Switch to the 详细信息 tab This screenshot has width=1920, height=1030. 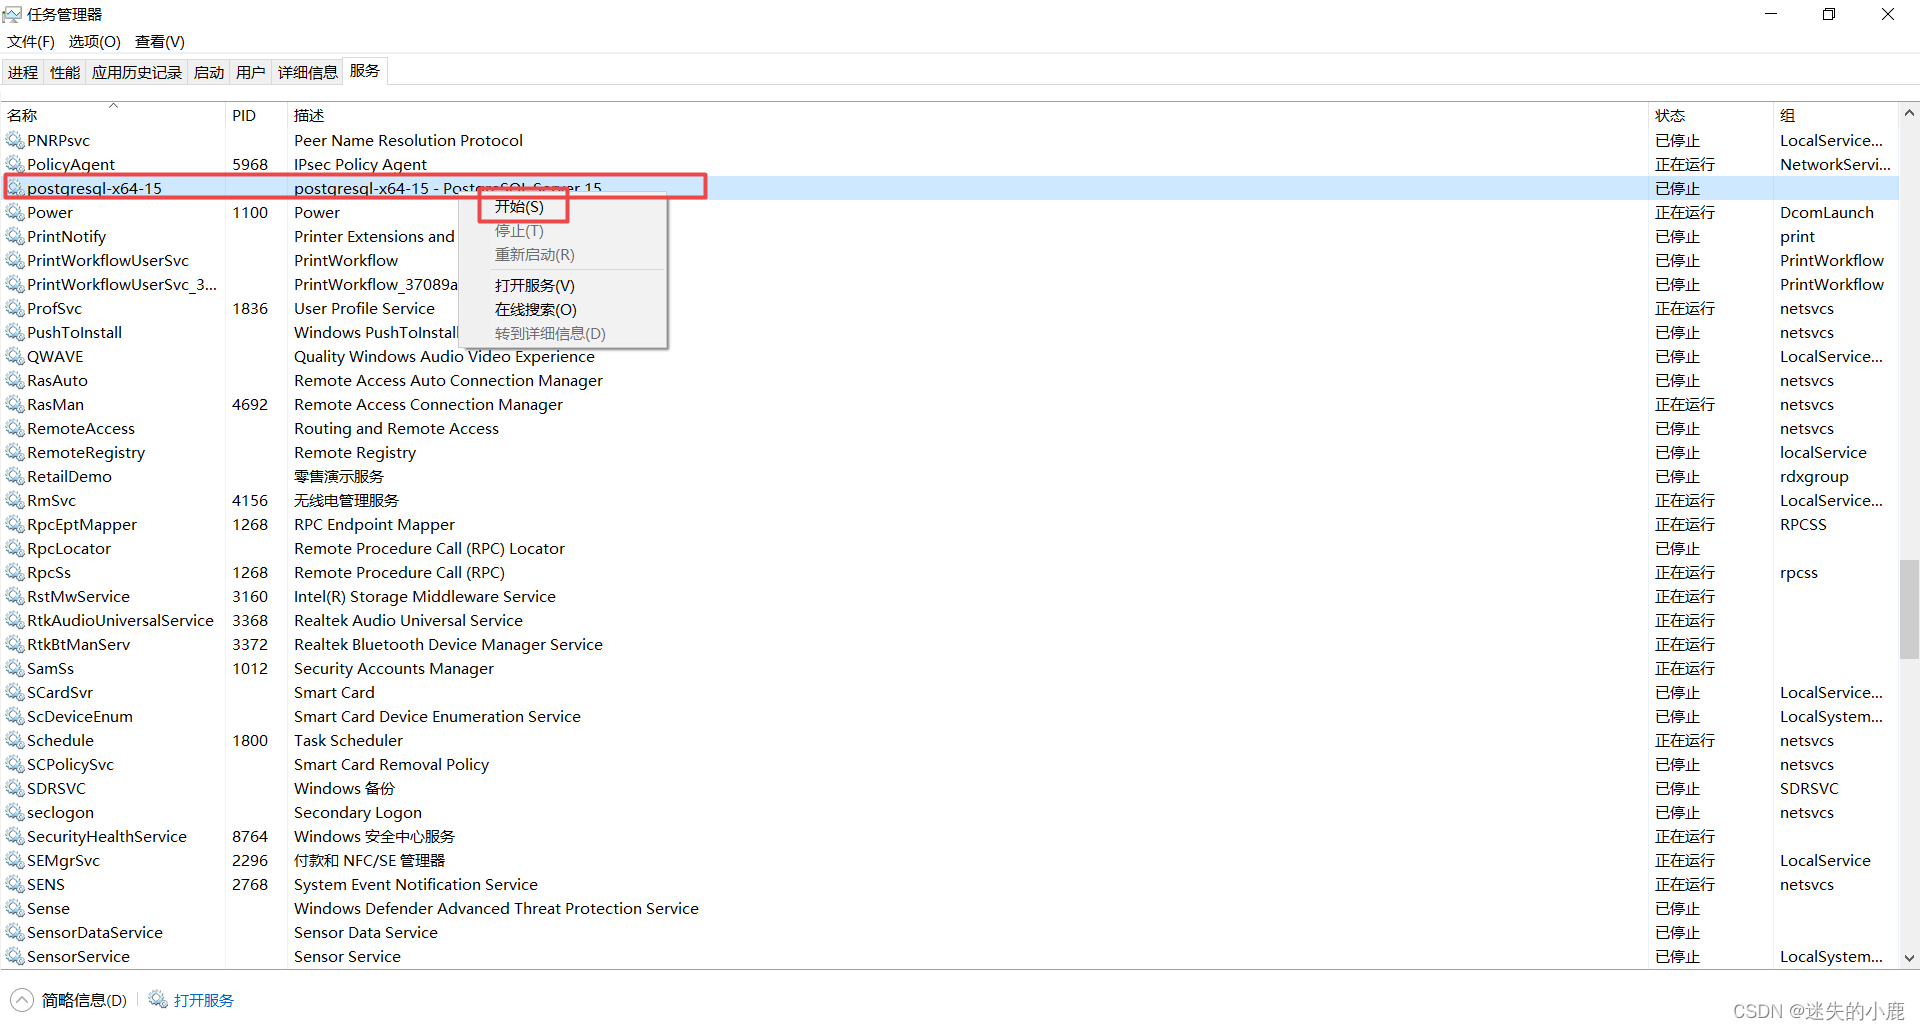tap(308, 72)
